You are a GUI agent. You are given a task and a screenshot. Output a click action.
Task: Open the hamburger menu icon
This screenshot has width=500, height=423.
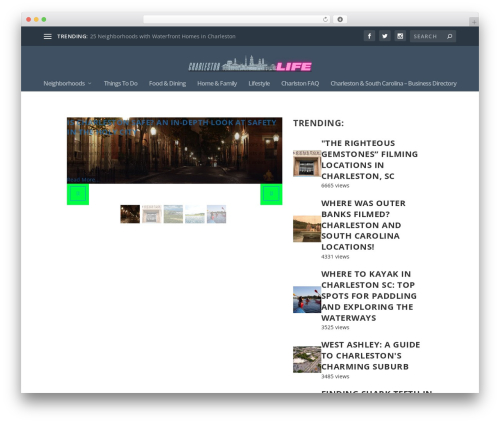(48, 36)
